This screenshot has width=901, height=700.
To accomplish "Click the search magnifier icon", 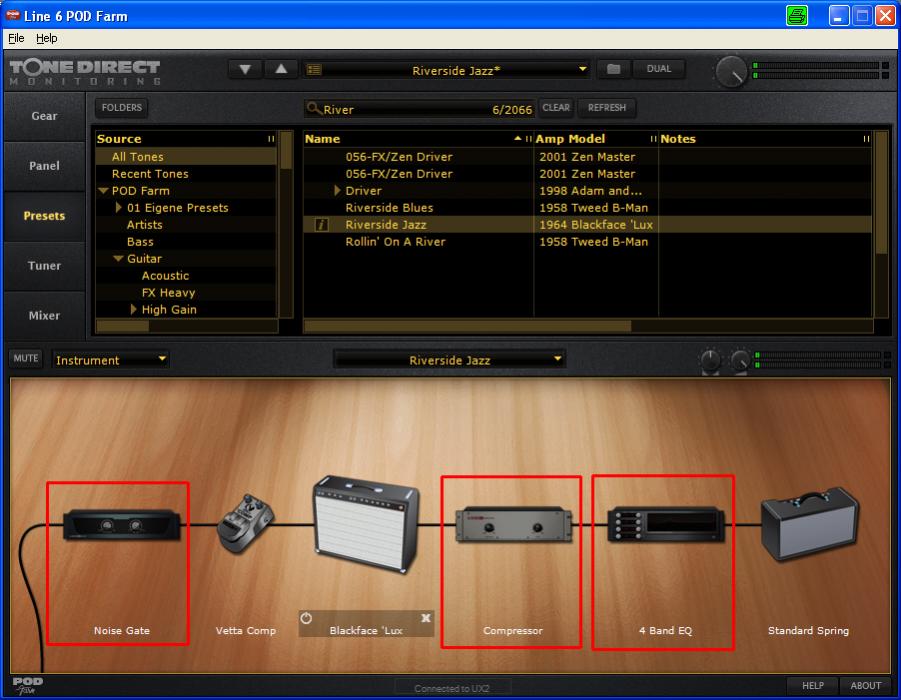I will pos(314,108).
